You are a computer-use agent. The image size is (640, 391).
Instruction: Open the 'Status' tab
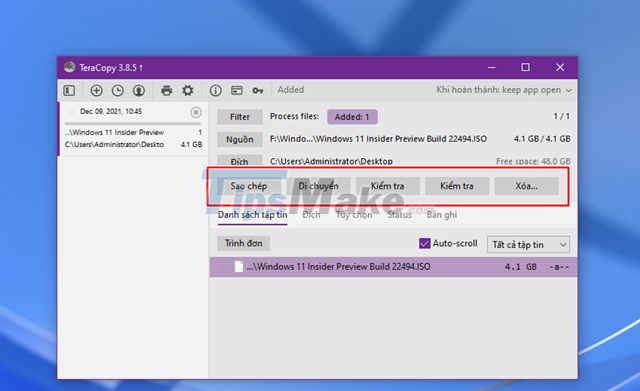click(399, 215)
